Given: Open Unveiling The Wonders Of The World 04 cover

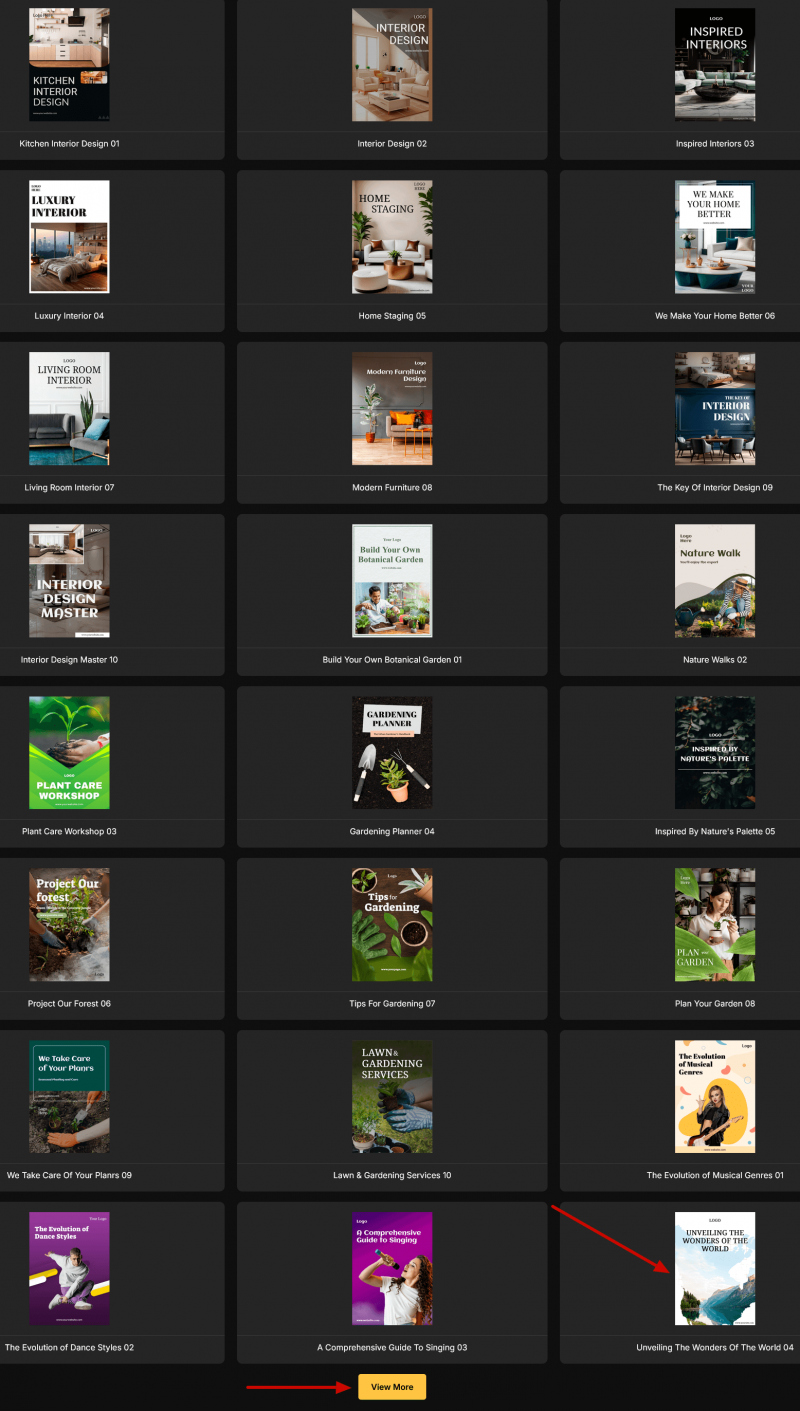Looking at the screenshot, I should 715,1269.
